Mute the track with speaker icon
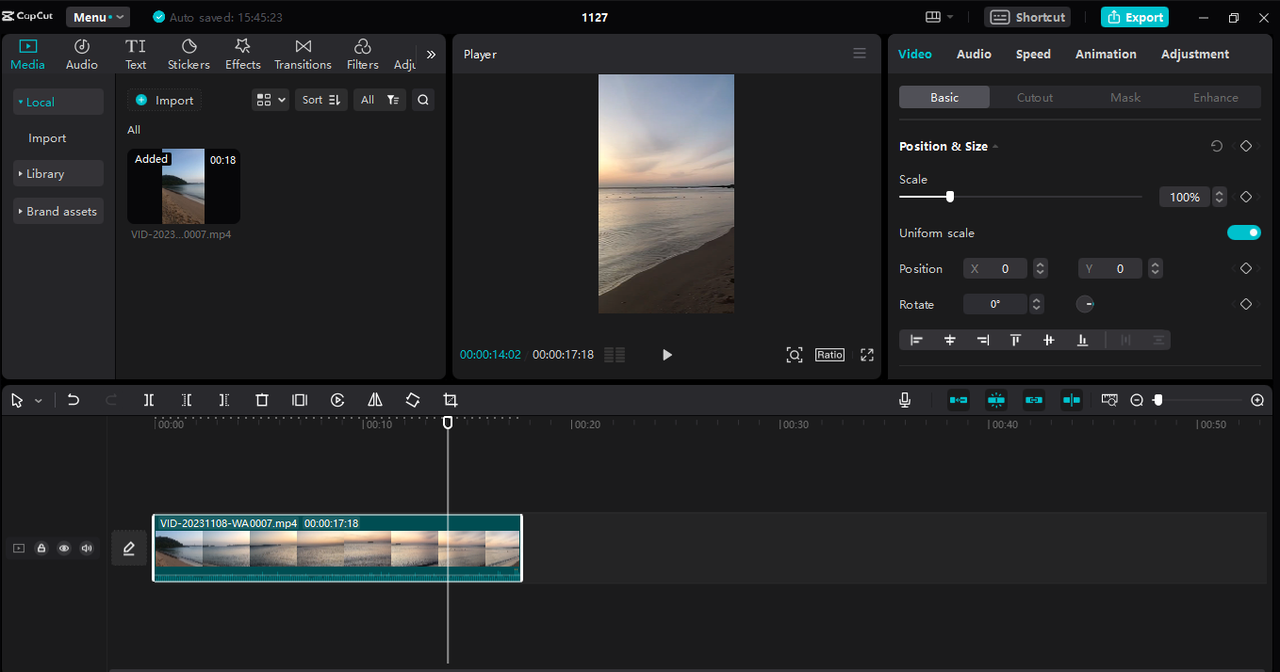Screen dimensions: 1280x672 tap(87, 548)
